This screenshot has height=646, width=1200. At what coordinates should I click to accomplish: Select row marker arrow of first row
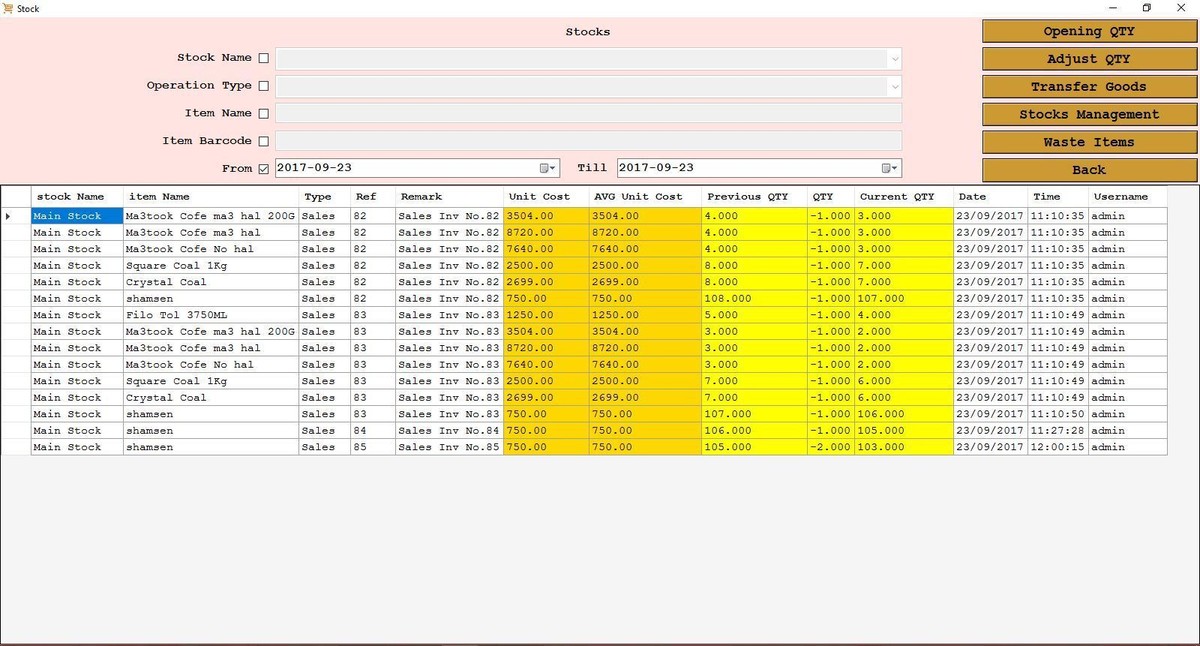tap(9, 216)
